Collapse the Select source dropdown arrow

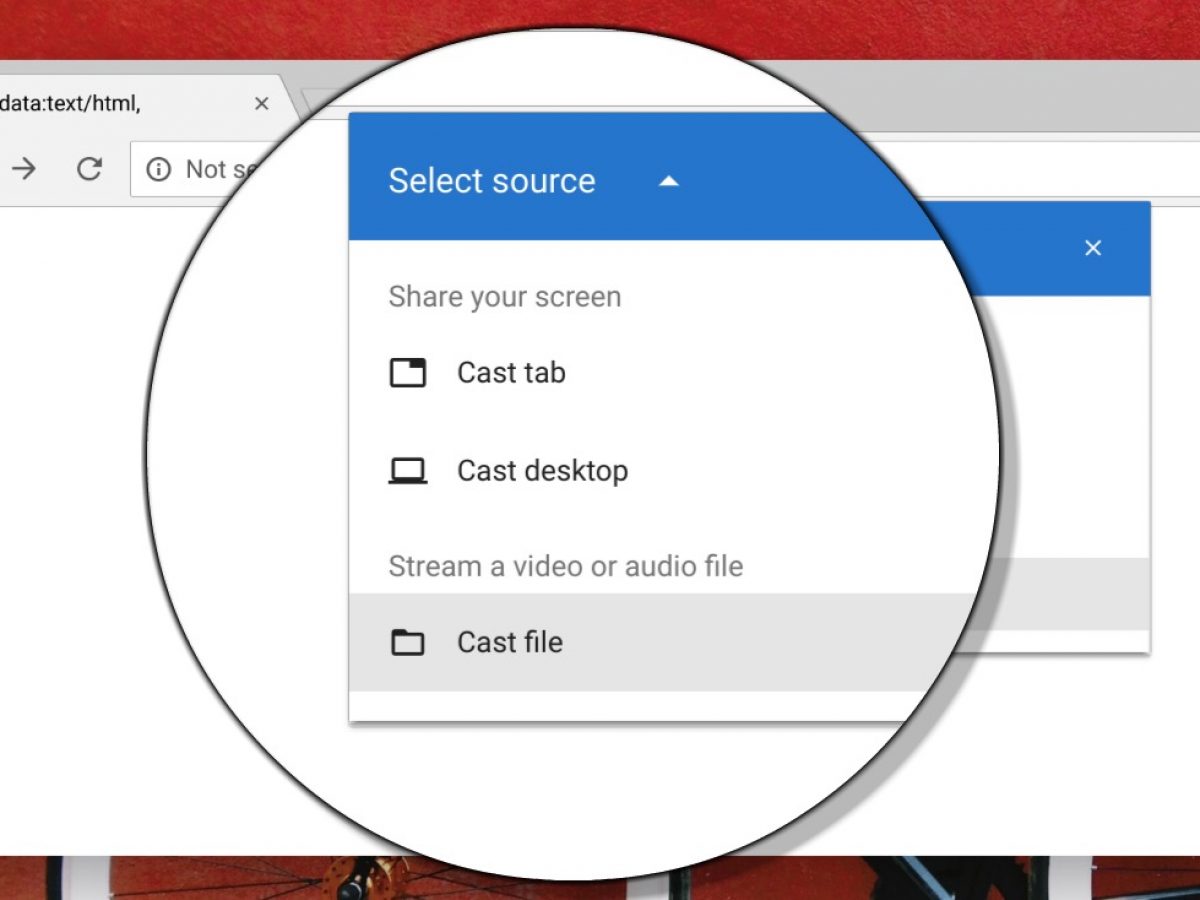click(x=669, y=181)
